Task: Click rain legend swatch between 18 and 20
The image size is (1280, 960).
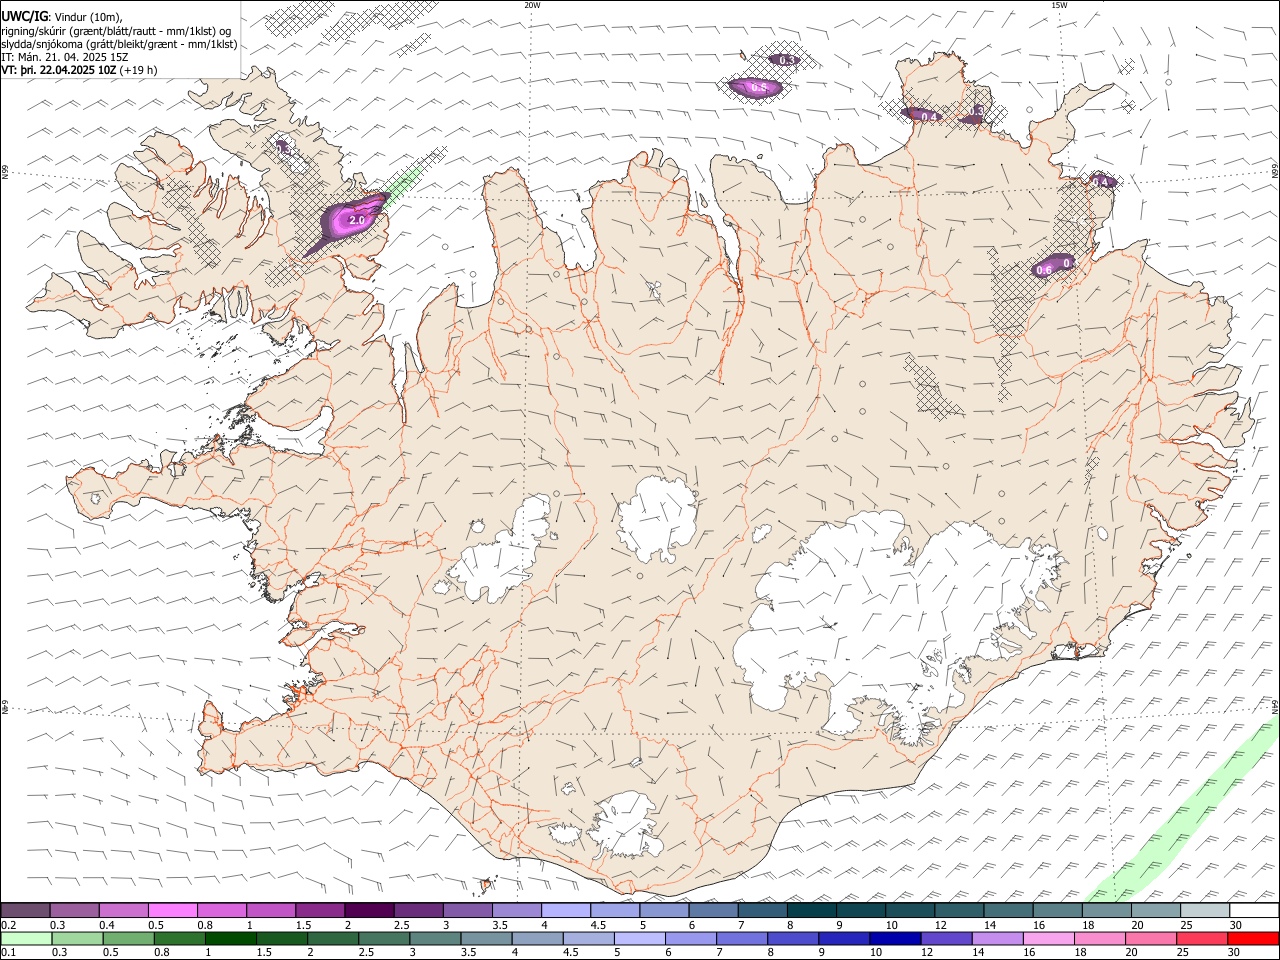Action: [x=1098, y=938]
